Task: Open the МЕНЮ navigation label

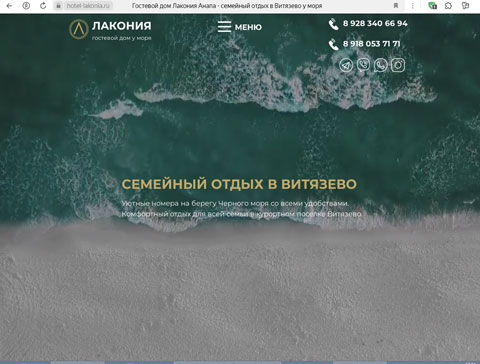Action: (x=248, y=27)
